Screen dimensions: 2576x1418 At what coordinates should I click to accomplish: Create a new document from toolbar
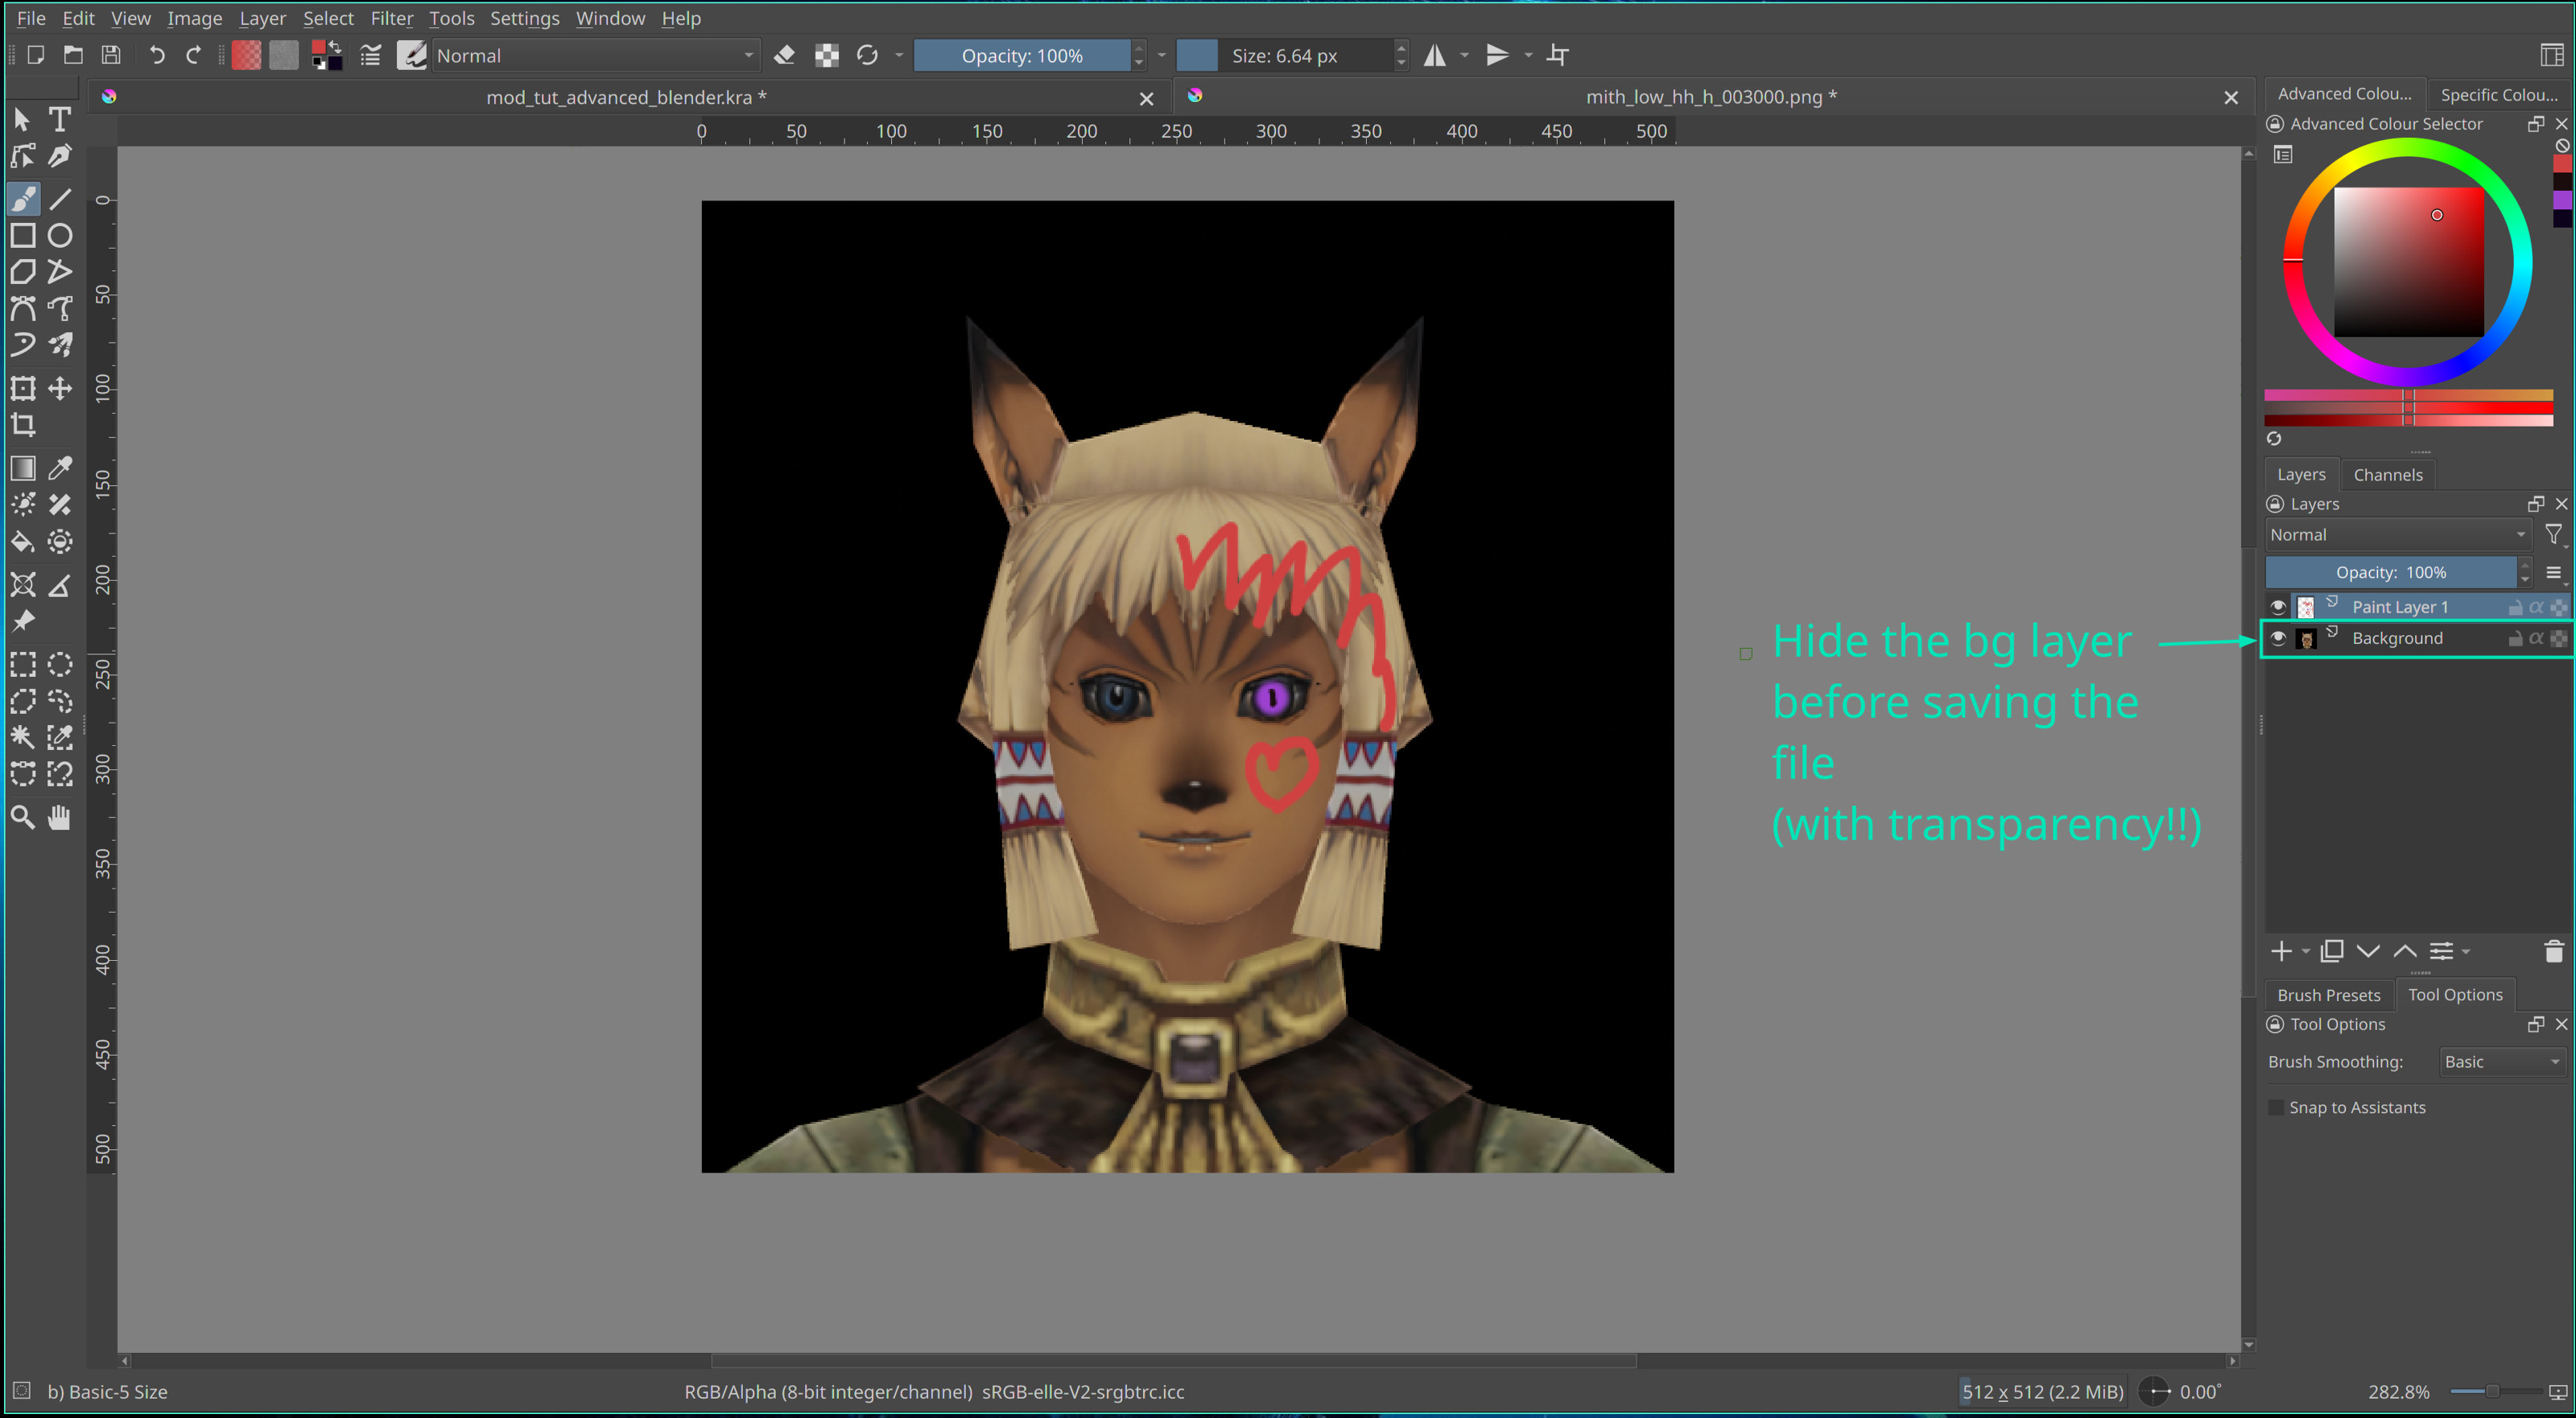coord(35,55)
